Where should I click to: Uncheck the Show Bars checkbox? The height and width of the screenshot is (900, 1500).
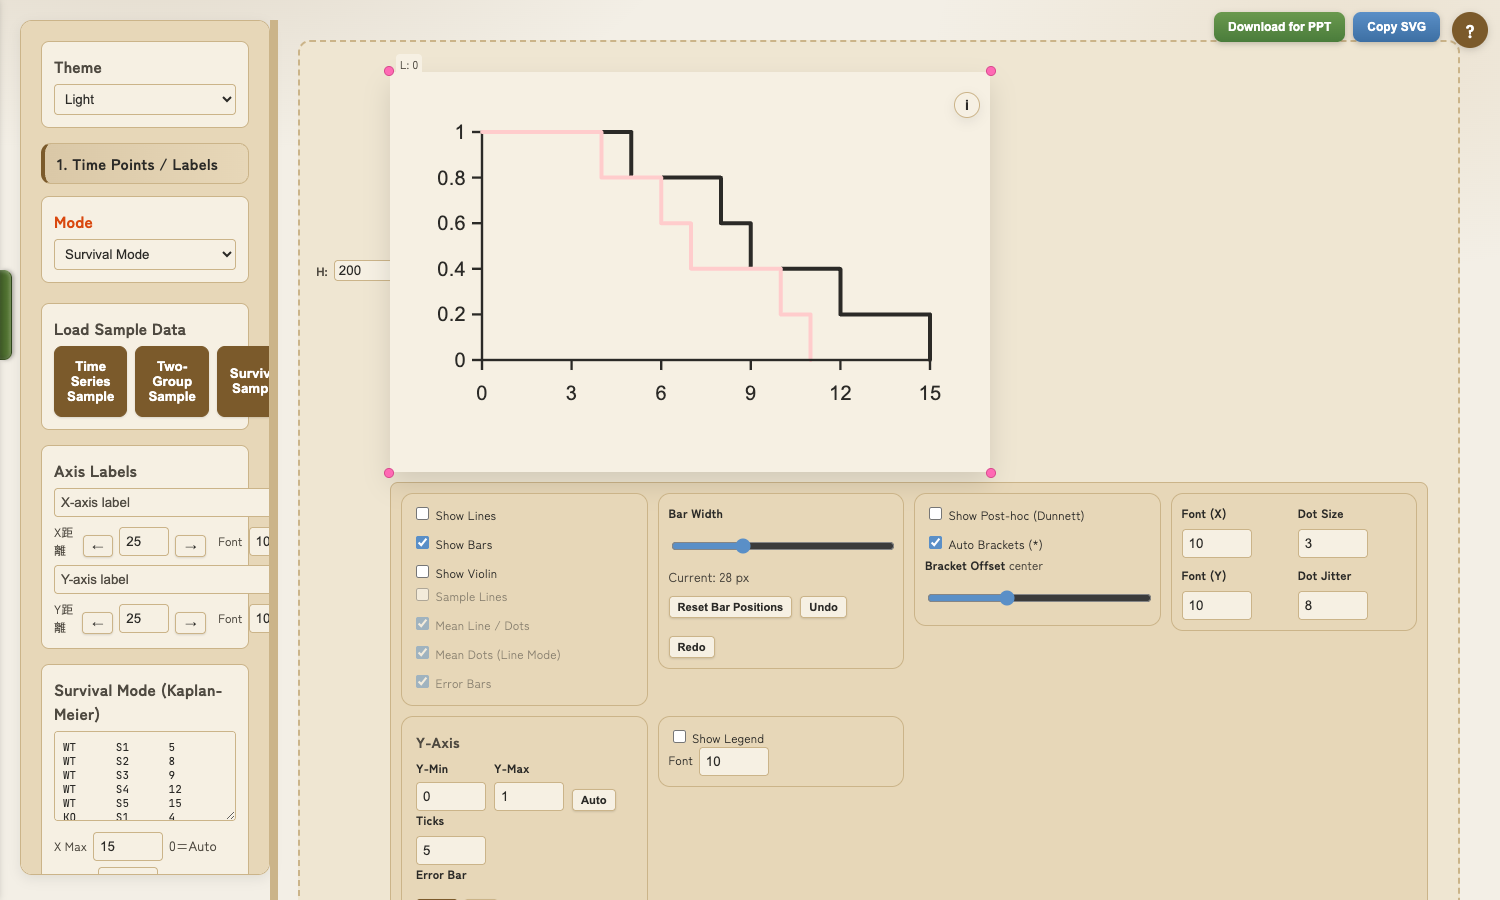point(423,543)
